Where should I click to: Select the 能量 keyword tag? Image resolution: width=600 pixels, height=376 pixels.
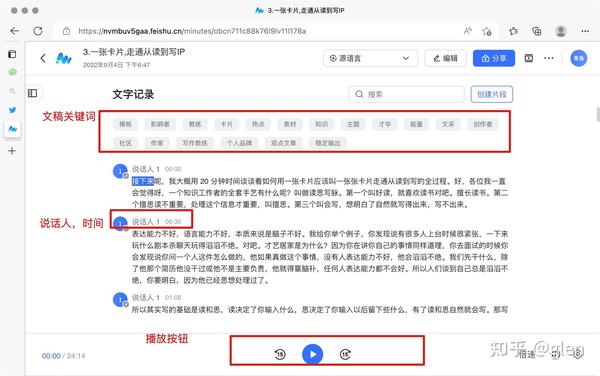416,124
